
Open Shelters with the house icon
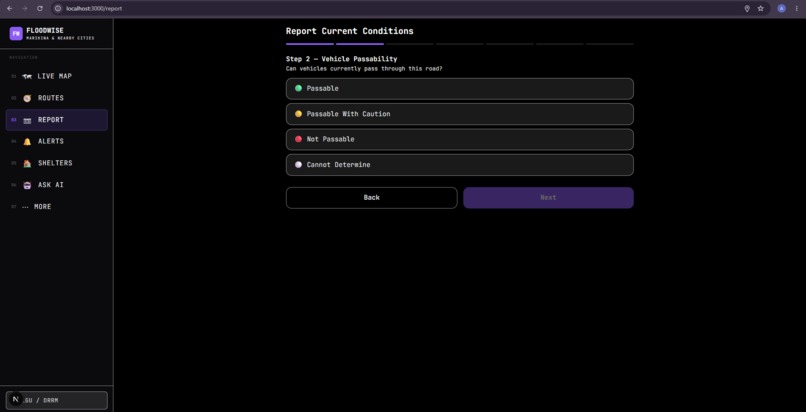point(57,163)
